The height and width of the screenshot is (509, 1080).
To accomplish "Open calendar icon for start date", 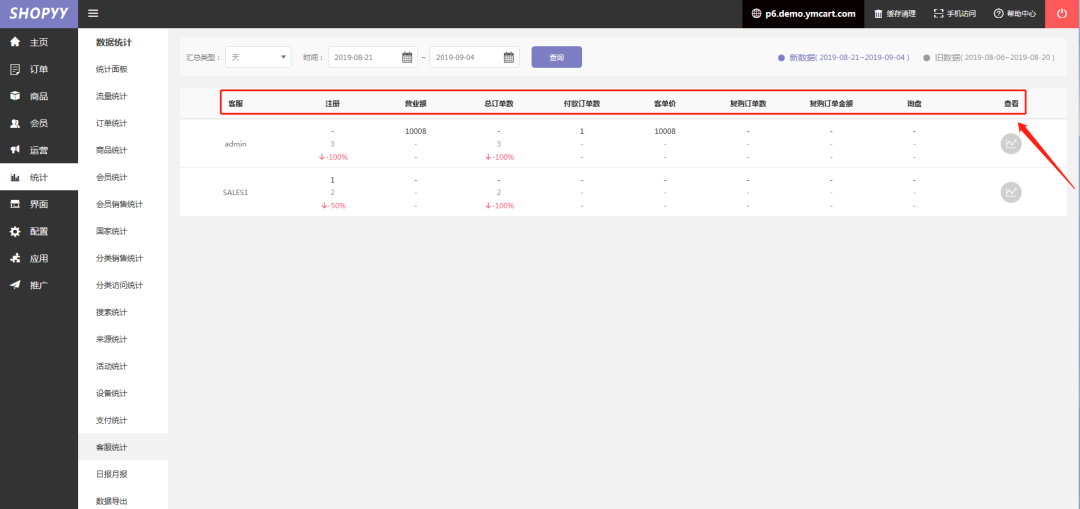I will [407, 57].
